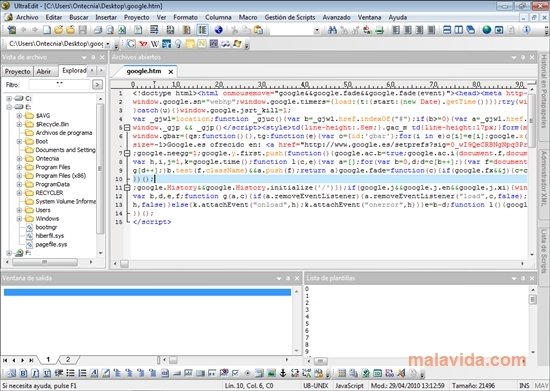Open the Vista de archivo panel dropdown arrow
This screenshot has width=550, height=391.
[x=84, y=57]
